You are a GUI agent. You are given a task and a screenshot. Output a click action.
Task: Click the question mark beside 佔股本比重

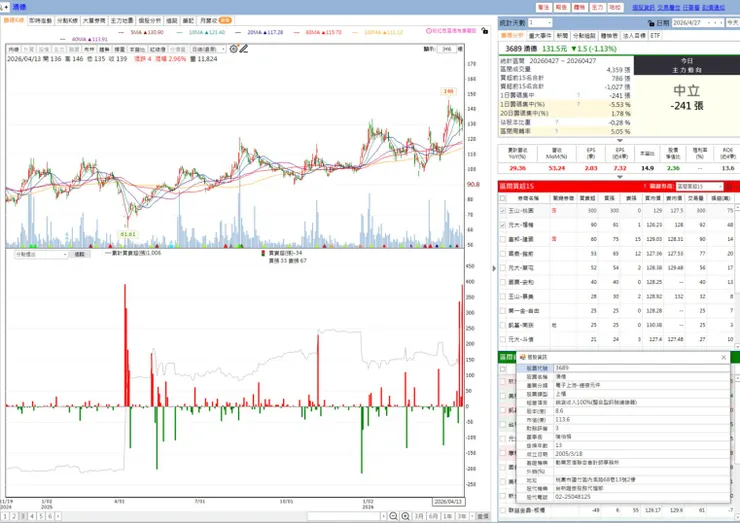pyautogui.click(x=556, y=122)
